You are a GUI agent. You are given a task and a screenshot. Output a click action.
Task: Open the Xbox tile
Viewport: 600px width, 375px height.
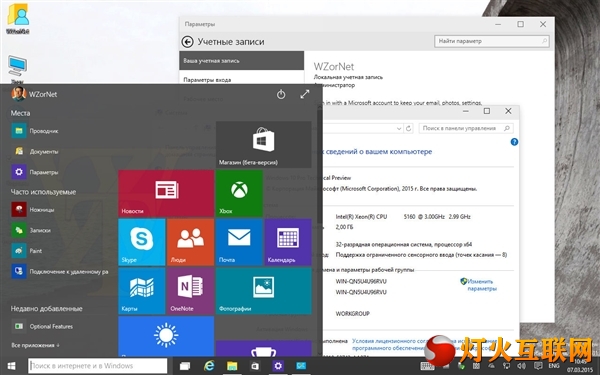point(239,193)
